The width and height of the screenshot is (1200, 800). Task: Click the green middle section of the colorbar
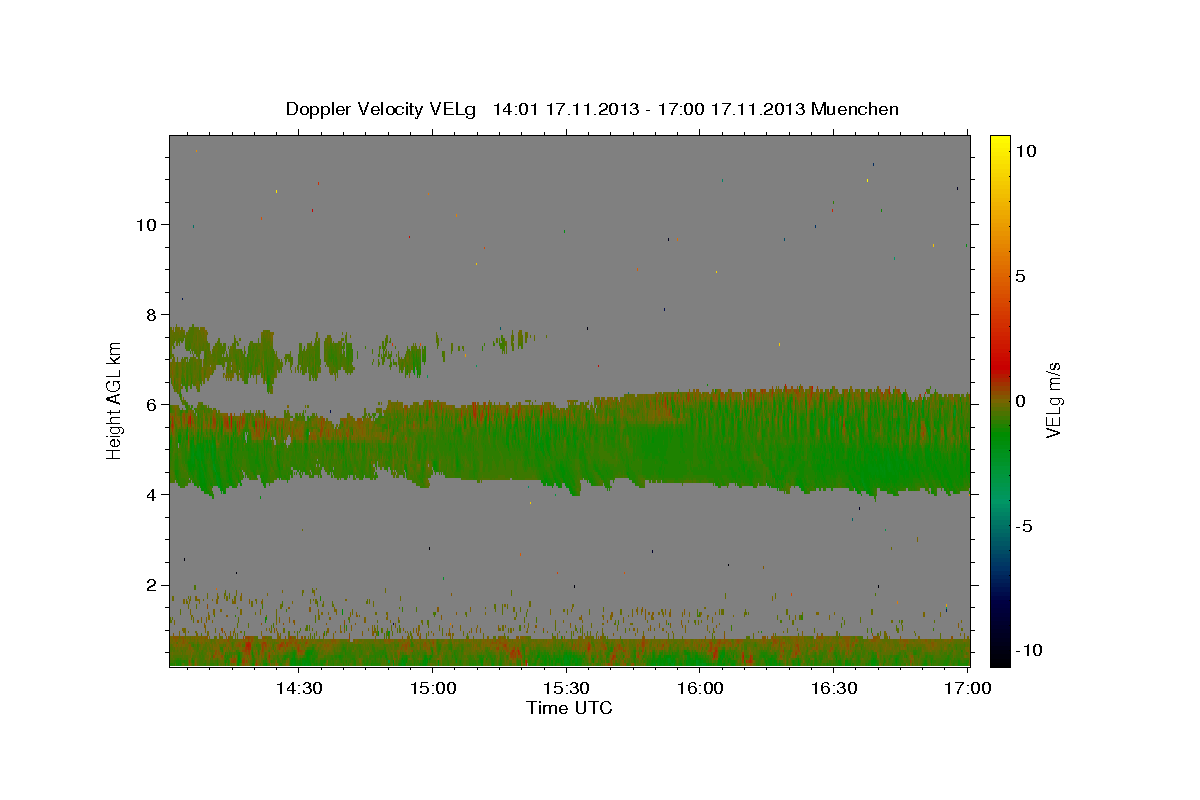[x=999, y=440]
